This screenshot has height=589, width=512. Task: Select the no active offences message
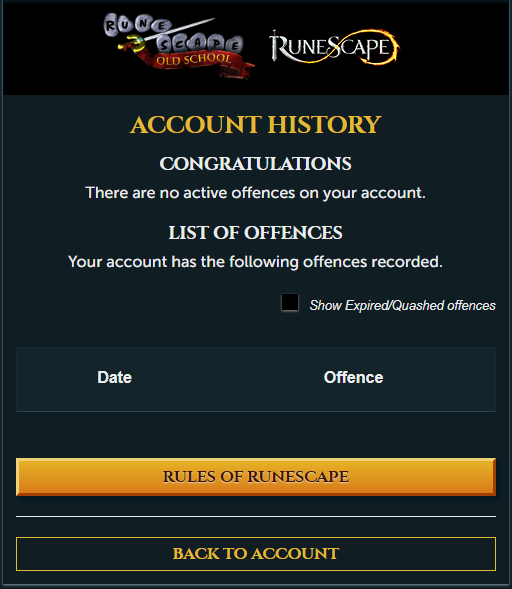(256, 193)
